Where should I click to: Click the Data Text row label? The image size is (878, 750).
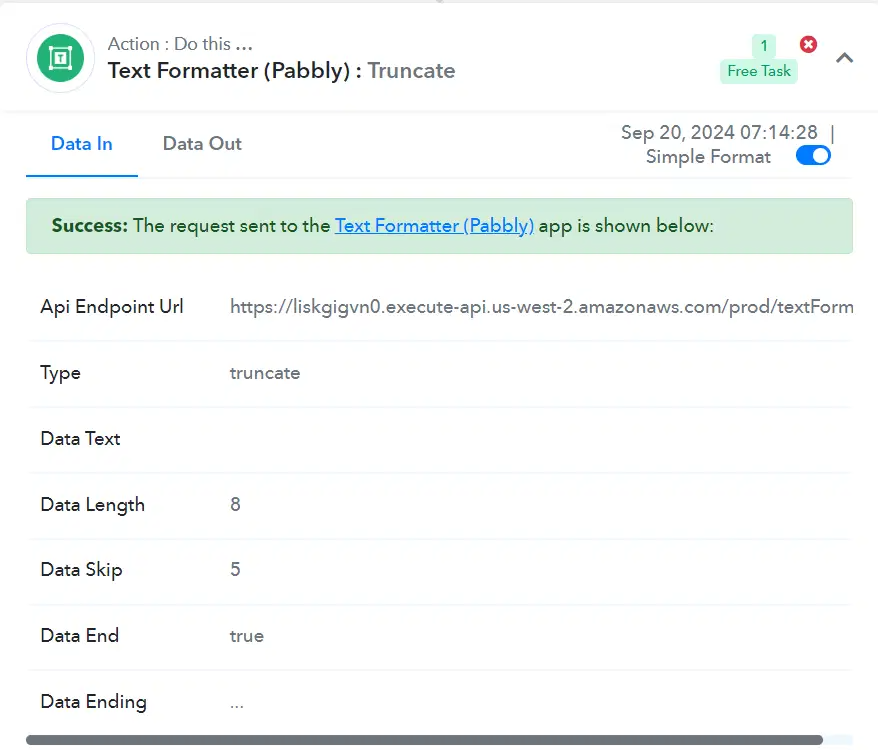click(x=80, y=439)
